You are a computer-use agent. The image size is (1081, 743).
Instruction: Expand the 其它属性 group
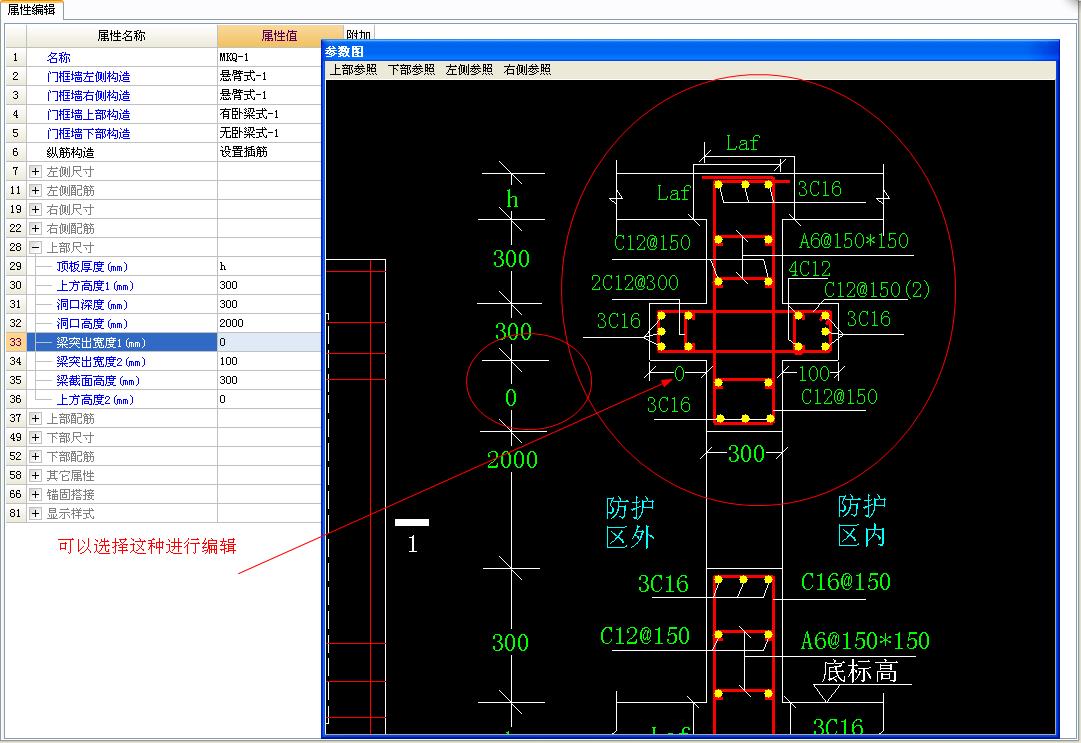(x=35, y=476)
